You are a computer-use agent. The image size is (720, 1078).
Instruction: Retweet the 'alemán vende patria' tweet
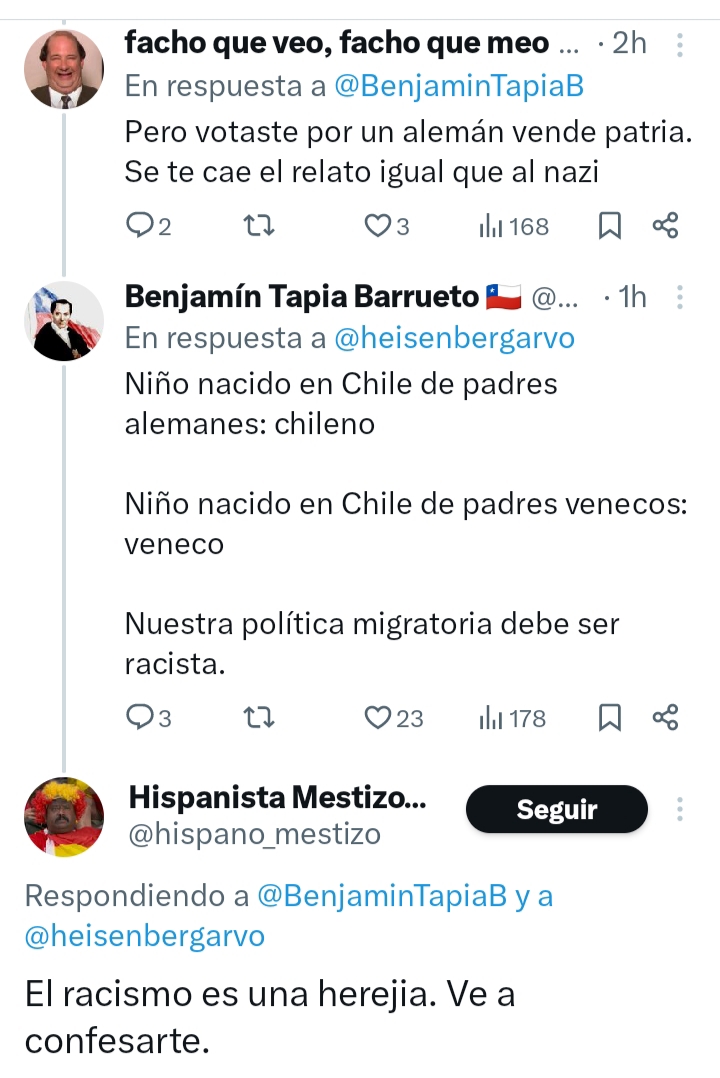[x=260, y=226]
